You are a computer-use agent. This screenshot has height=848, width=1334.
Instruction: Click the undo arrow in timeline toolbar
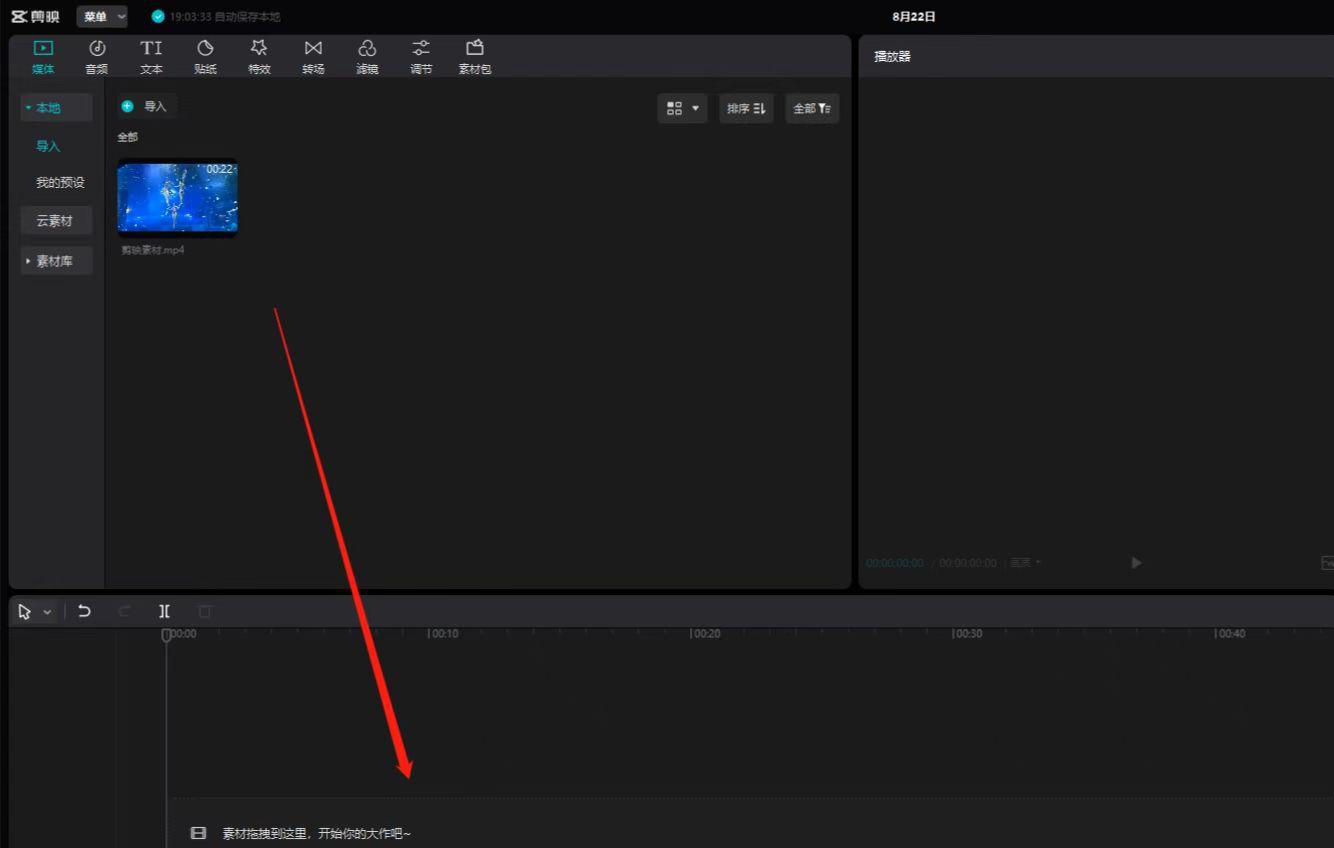[x=84, y=611]
